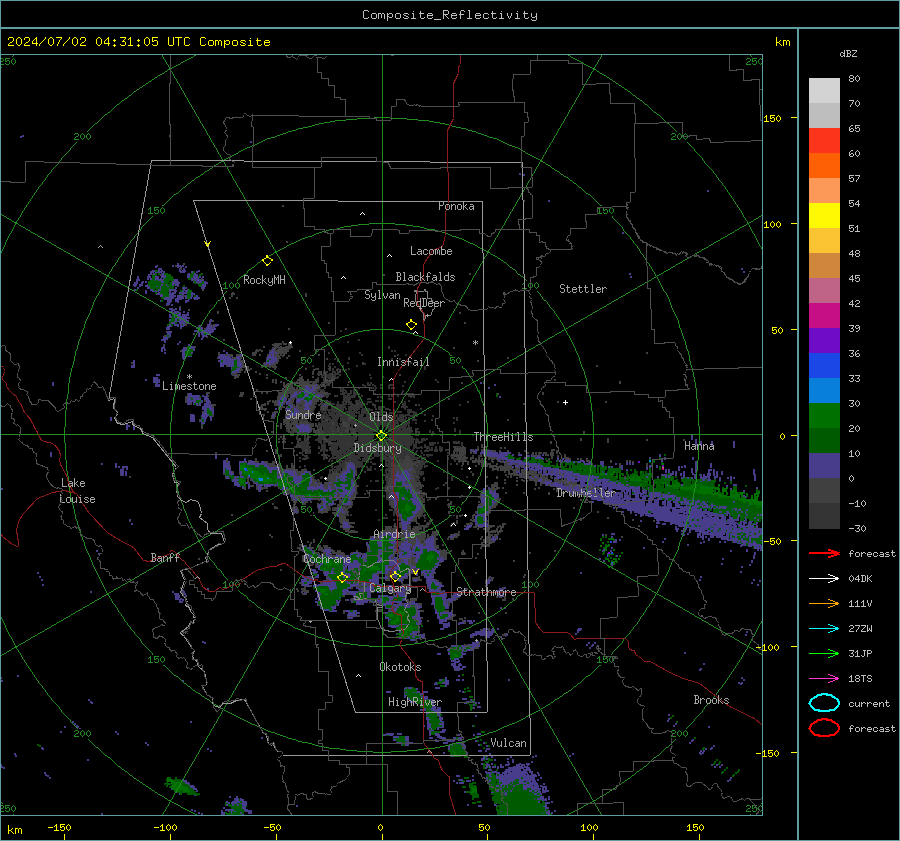
Task: Click the magenta swatch below 42 dBZ
Action: click(x=824, y=316)
